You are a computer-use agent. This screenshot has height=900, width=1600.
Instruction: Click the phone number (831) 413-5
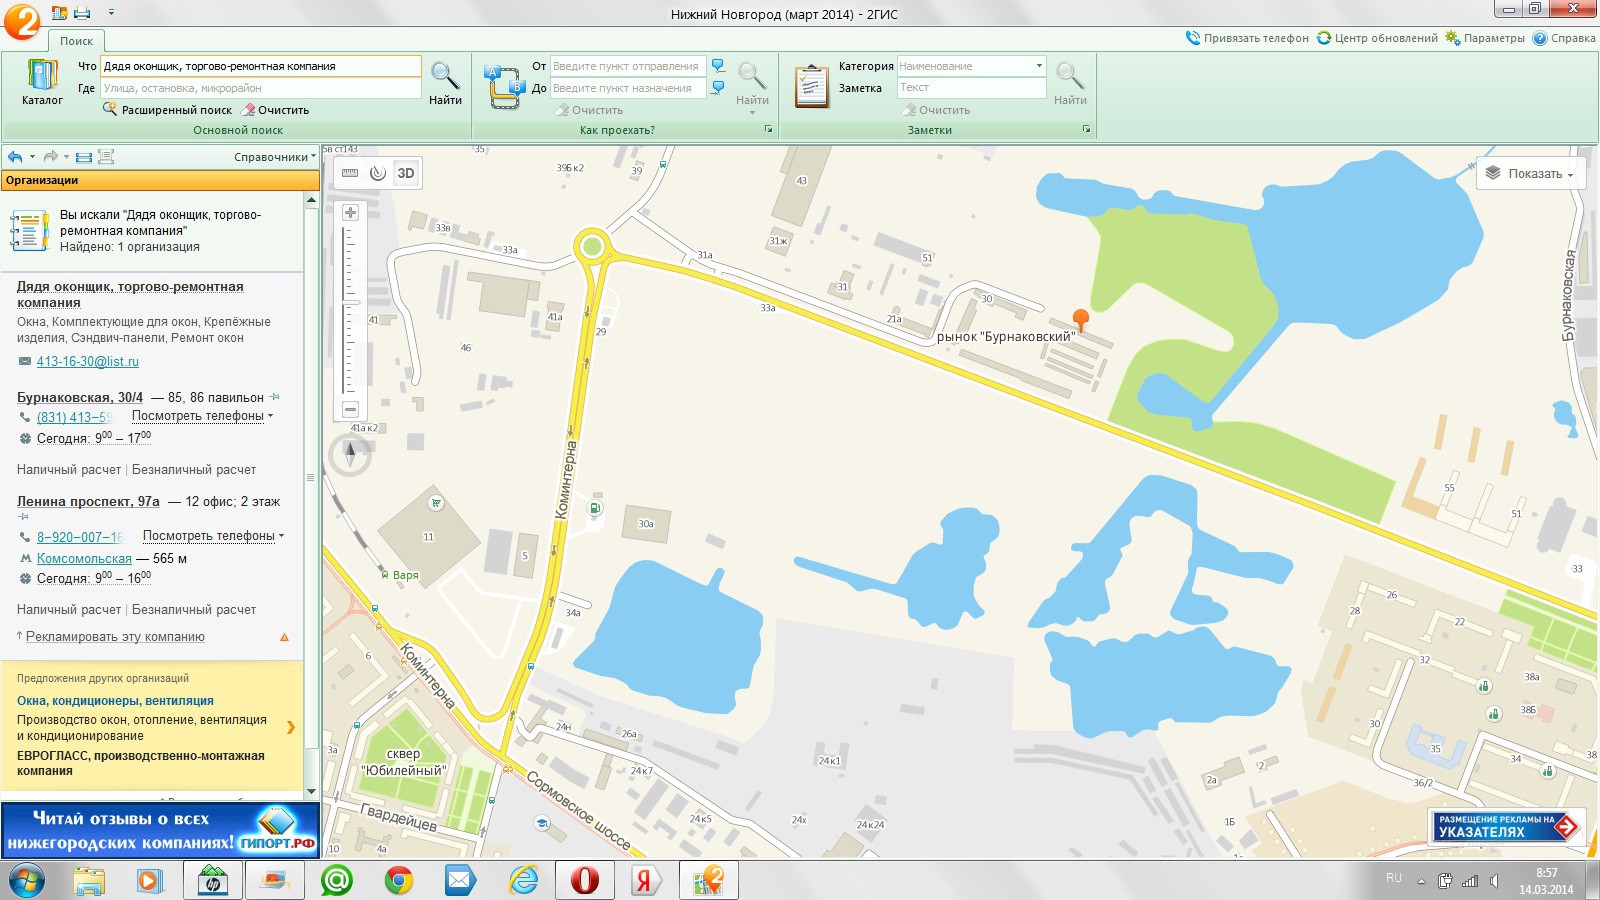(x=74, y=417)
